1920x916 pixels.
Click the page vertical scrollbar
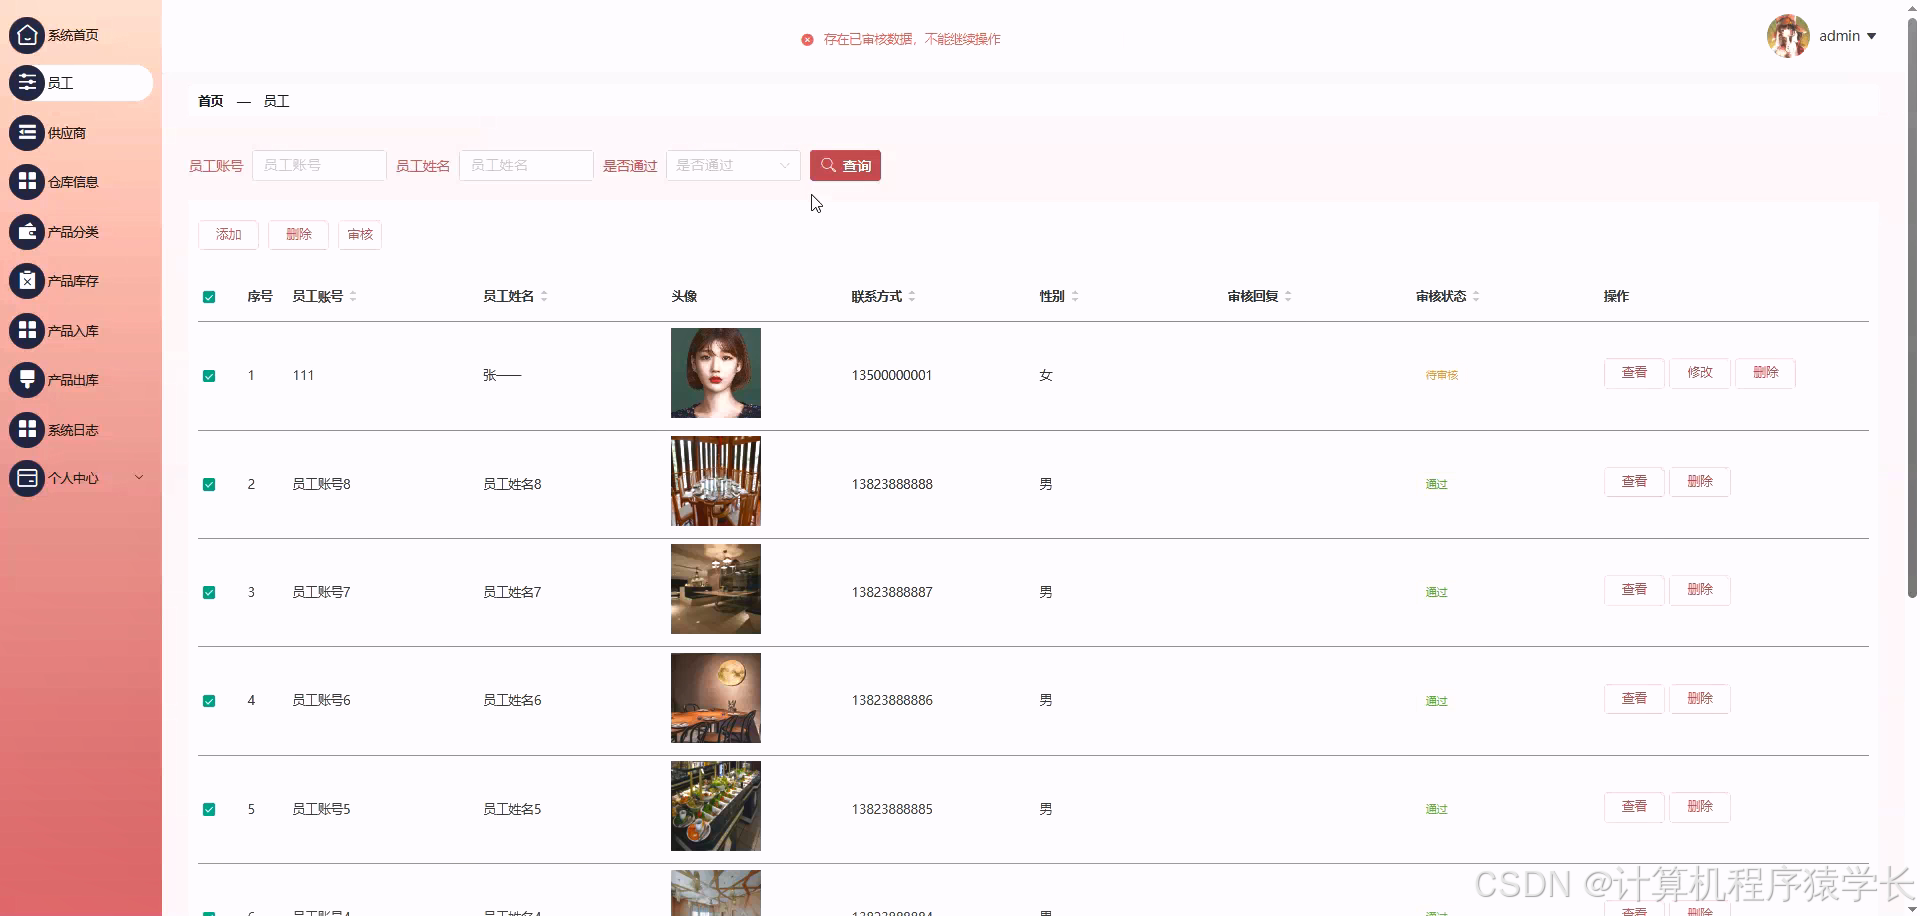1912,310
